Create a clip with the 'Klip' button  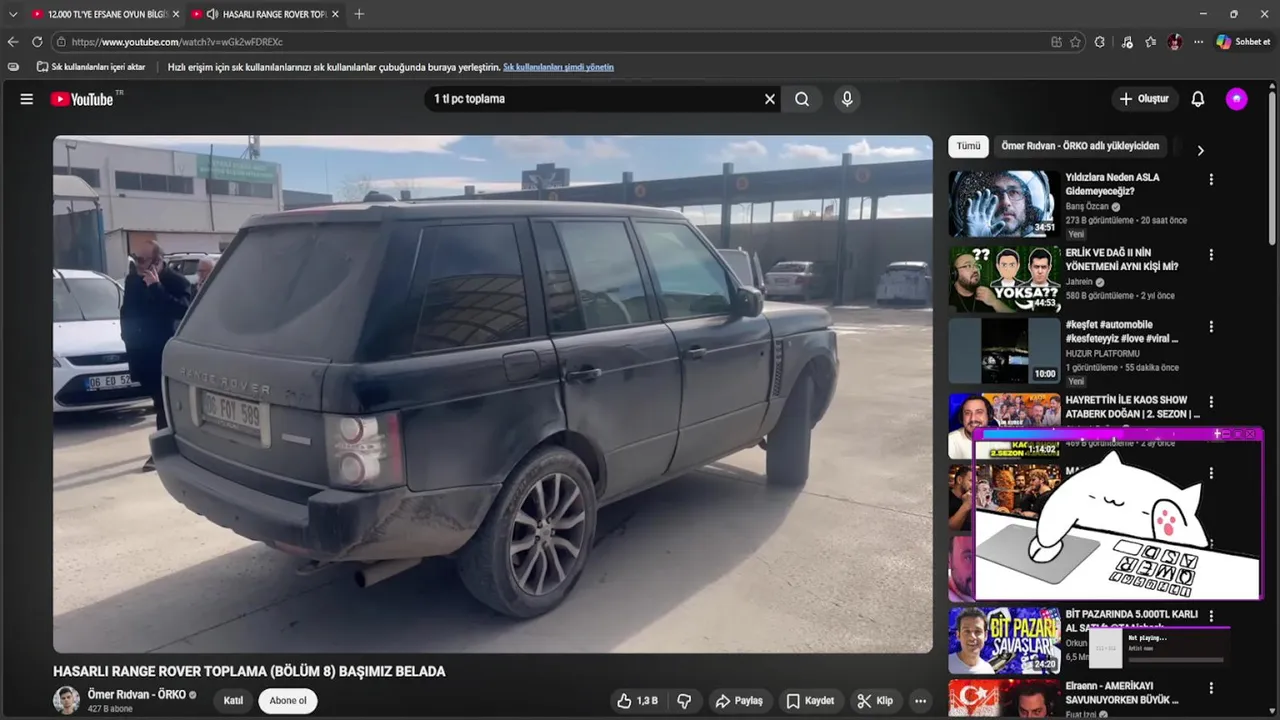click(x=875, y=701)
